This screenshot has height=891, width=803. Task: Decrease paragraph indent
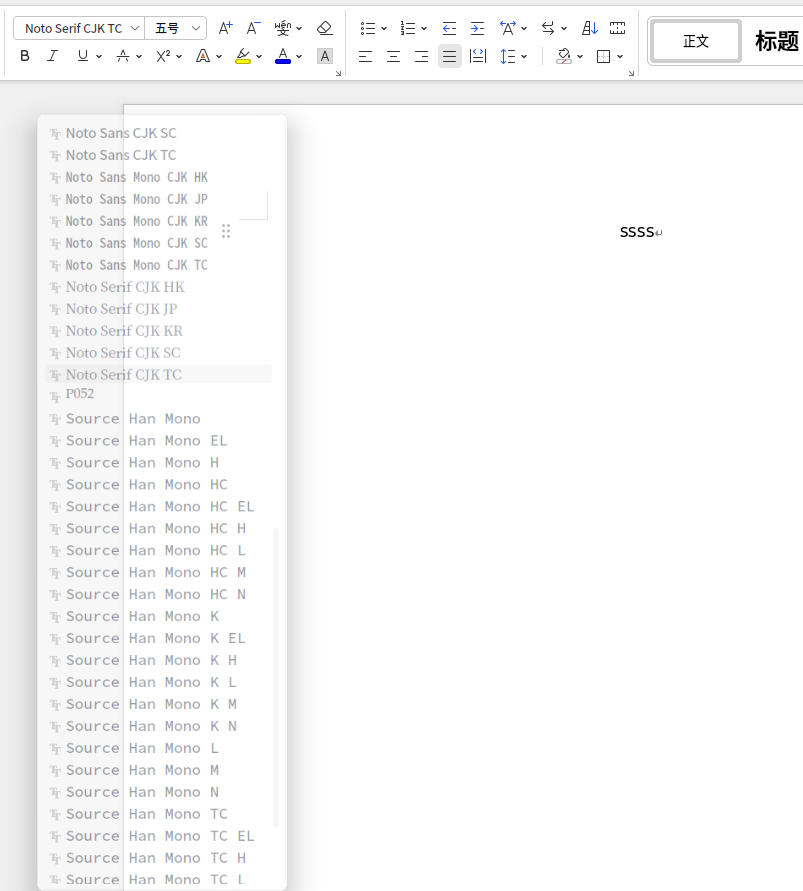click(449, 28)
